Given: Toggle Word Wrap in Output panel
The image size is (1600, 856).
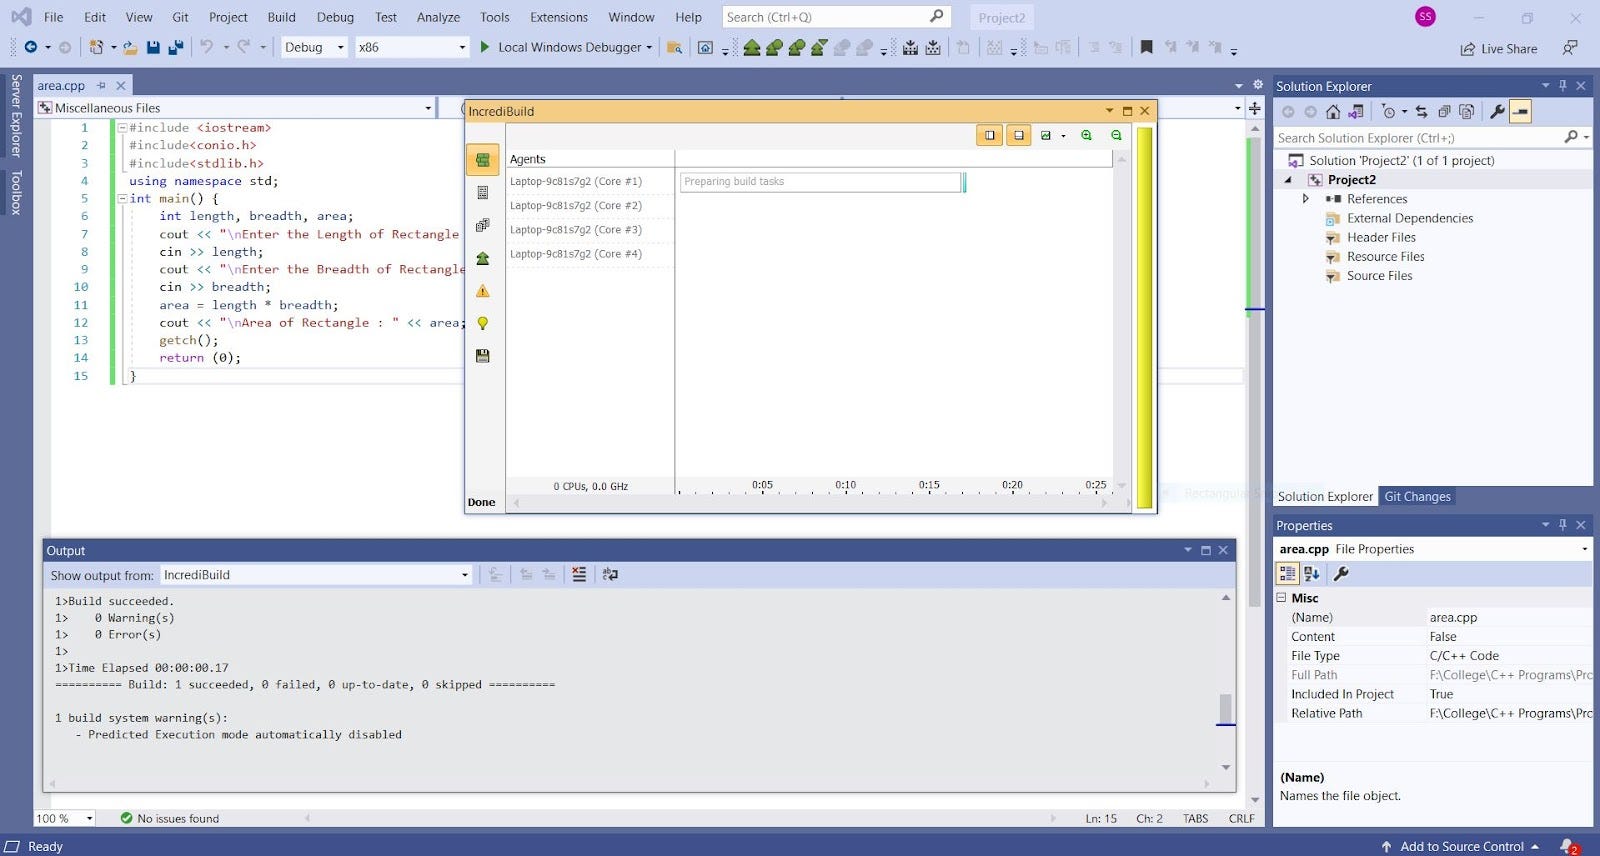Looking at the screenshot, I should click(610, 575).
